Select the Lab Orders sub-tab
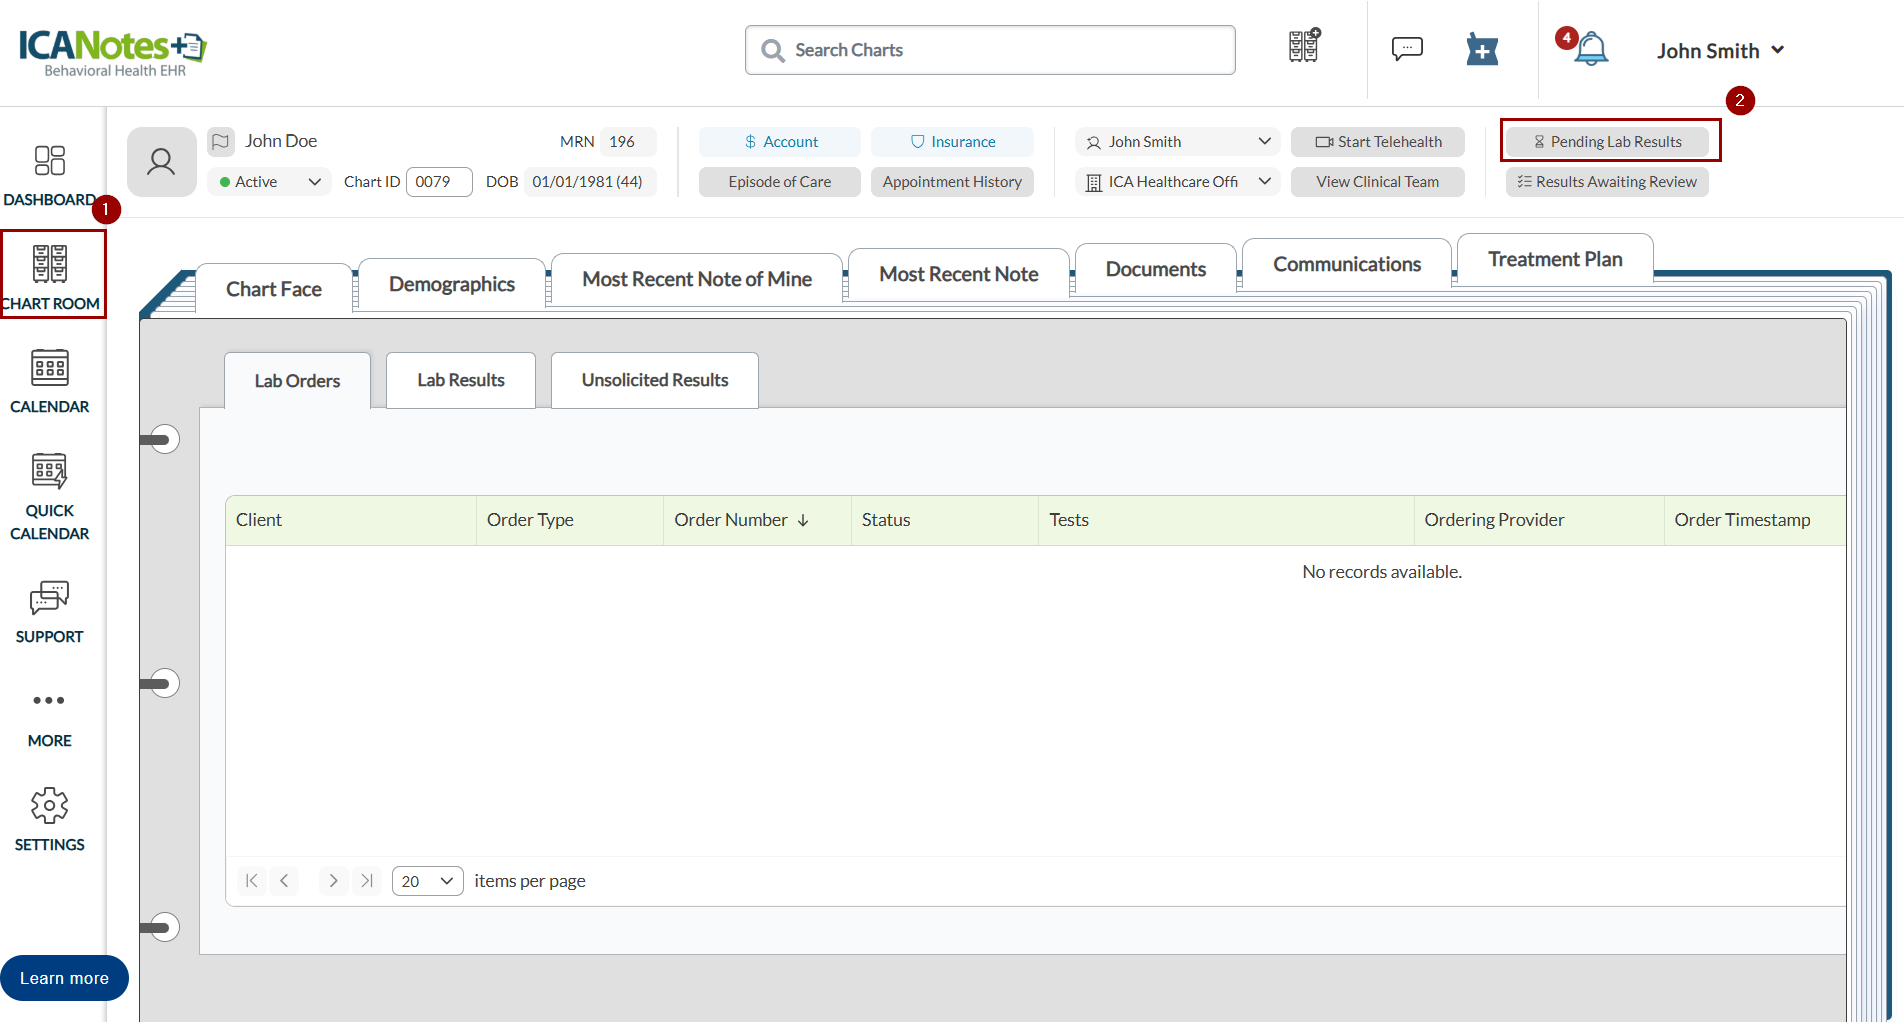The image size is (1904, 1022). point(297,381)
